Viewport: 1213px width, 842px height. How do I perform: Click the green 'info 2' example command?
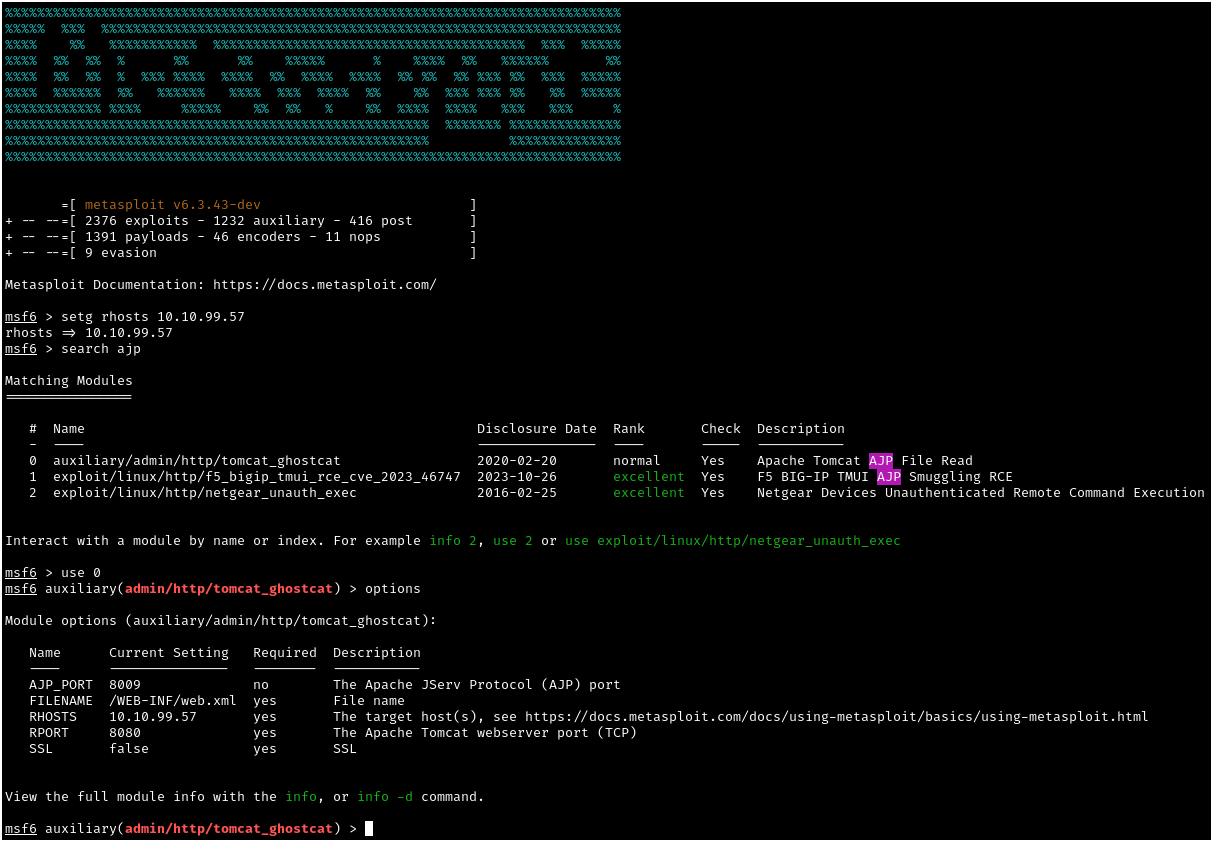click(x=444, y=541)
